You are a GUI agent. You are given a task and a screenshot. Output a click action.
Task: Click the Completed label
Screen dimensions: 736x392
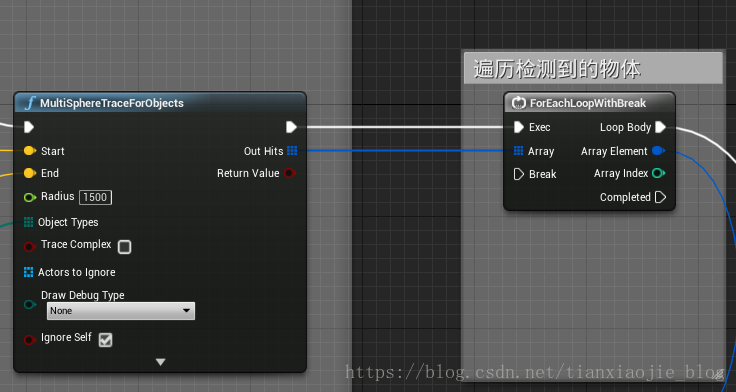click(625, 197)
